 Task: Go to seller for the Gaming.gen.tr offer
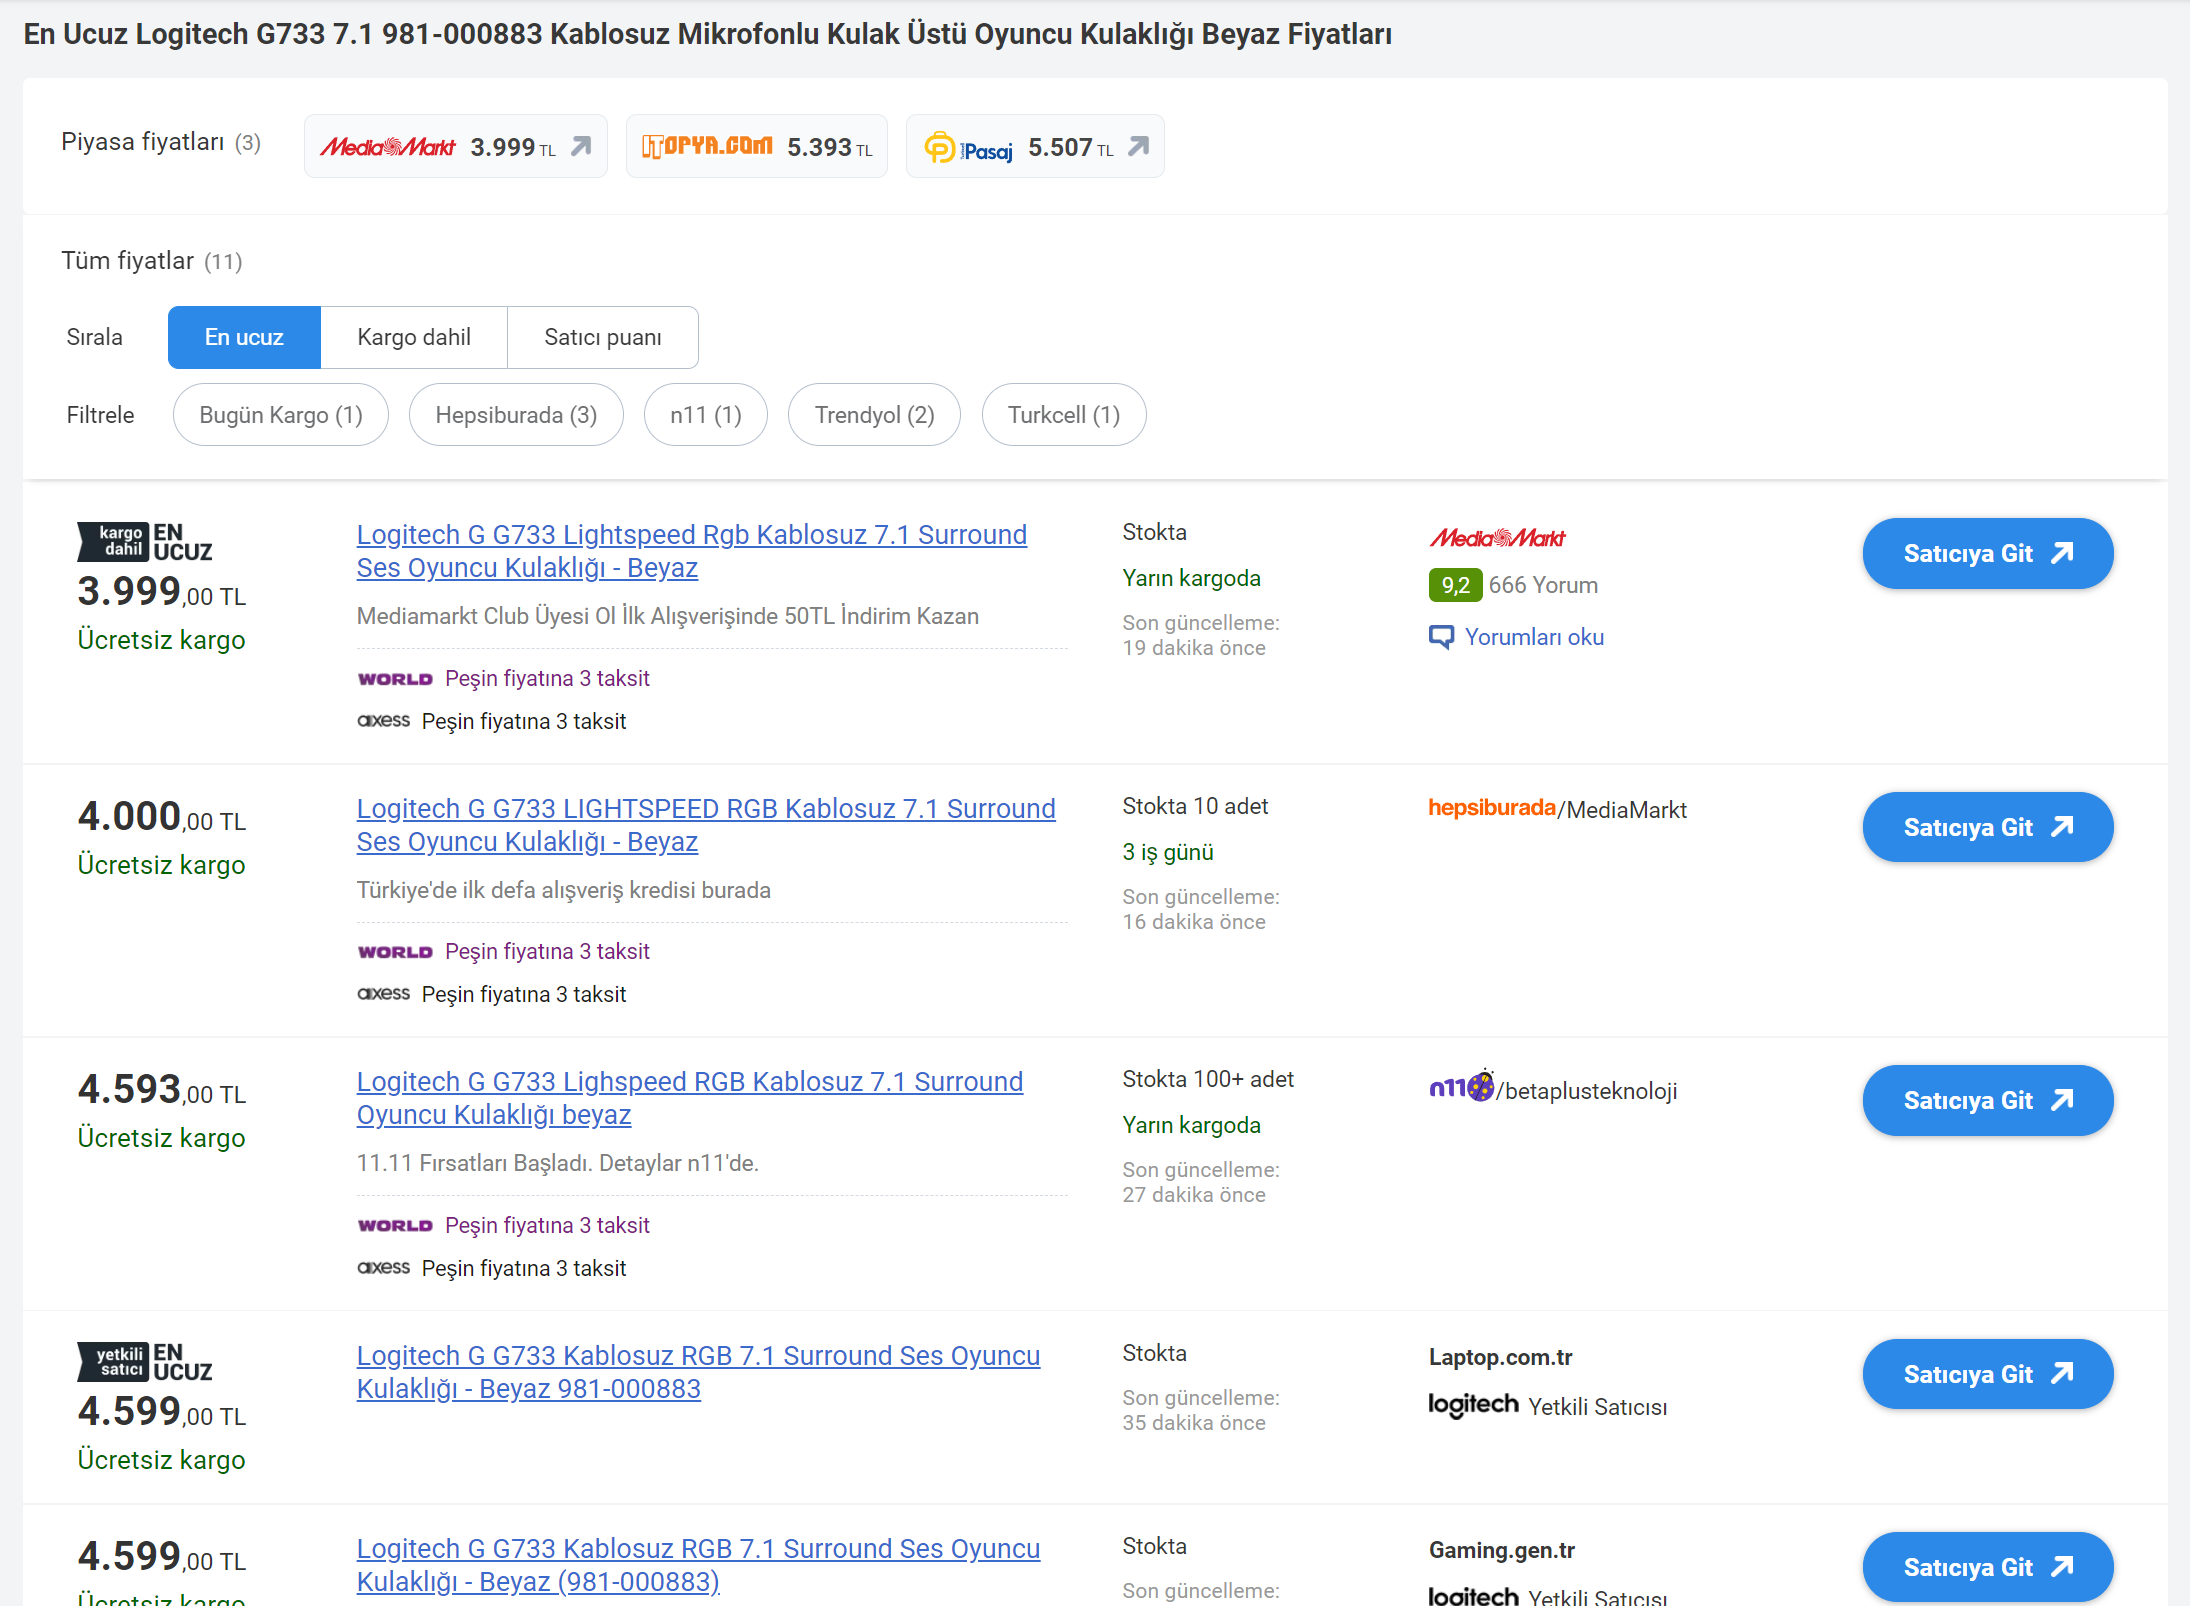[1988, 1567]
